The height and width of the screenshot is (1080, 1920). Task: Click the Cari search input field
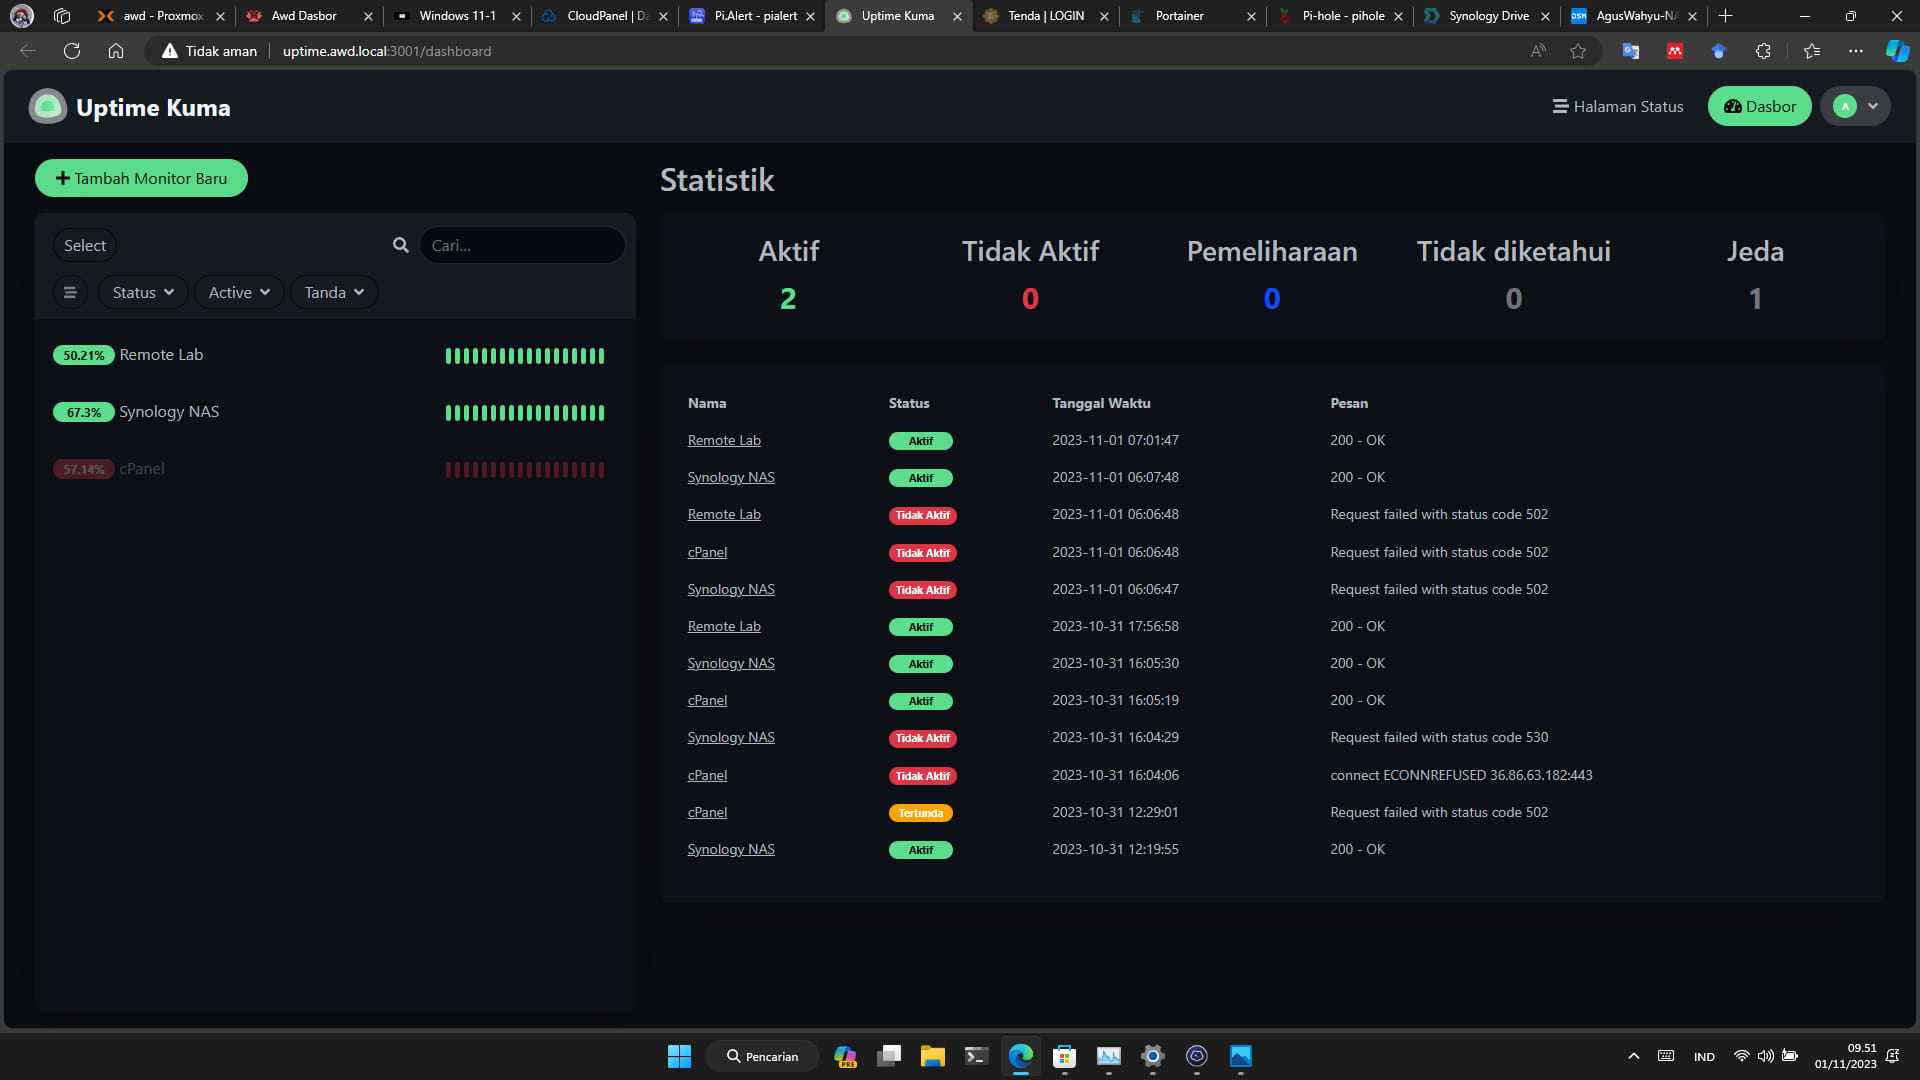coord(522,245)
